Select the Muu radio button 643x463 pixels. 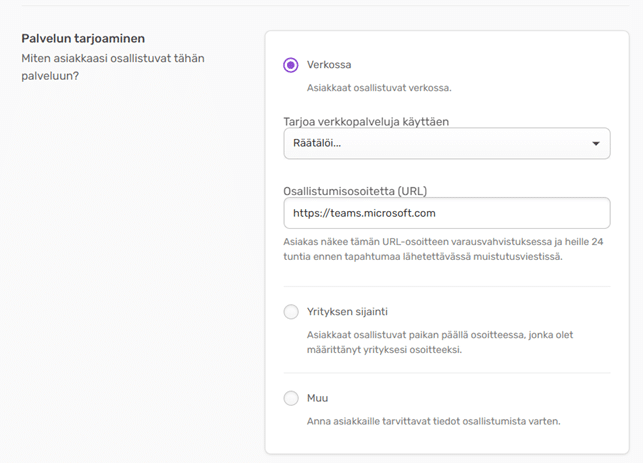(291, 398)
